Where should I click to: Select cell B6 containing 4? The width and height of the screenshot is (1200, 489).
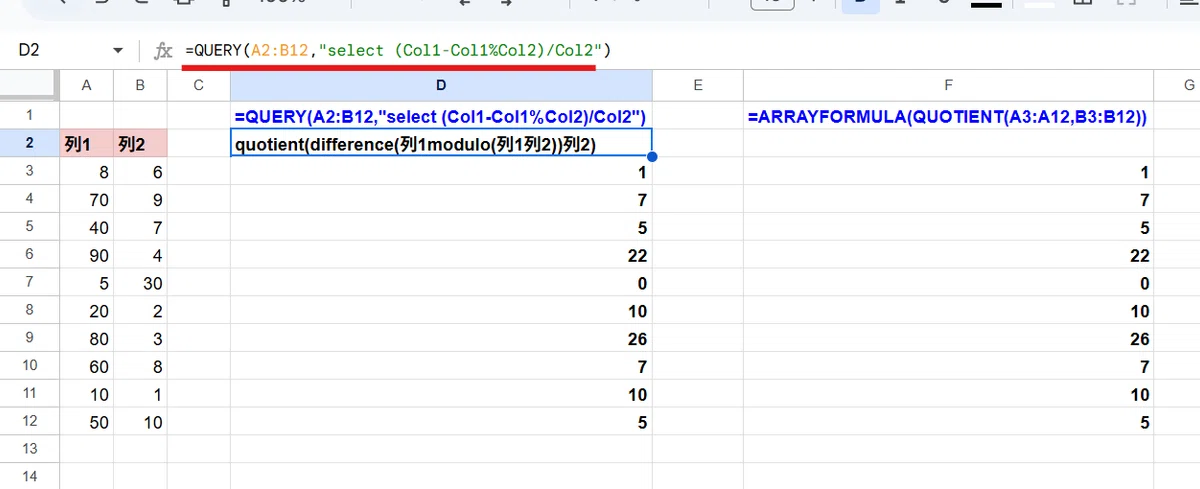point(139,255)
